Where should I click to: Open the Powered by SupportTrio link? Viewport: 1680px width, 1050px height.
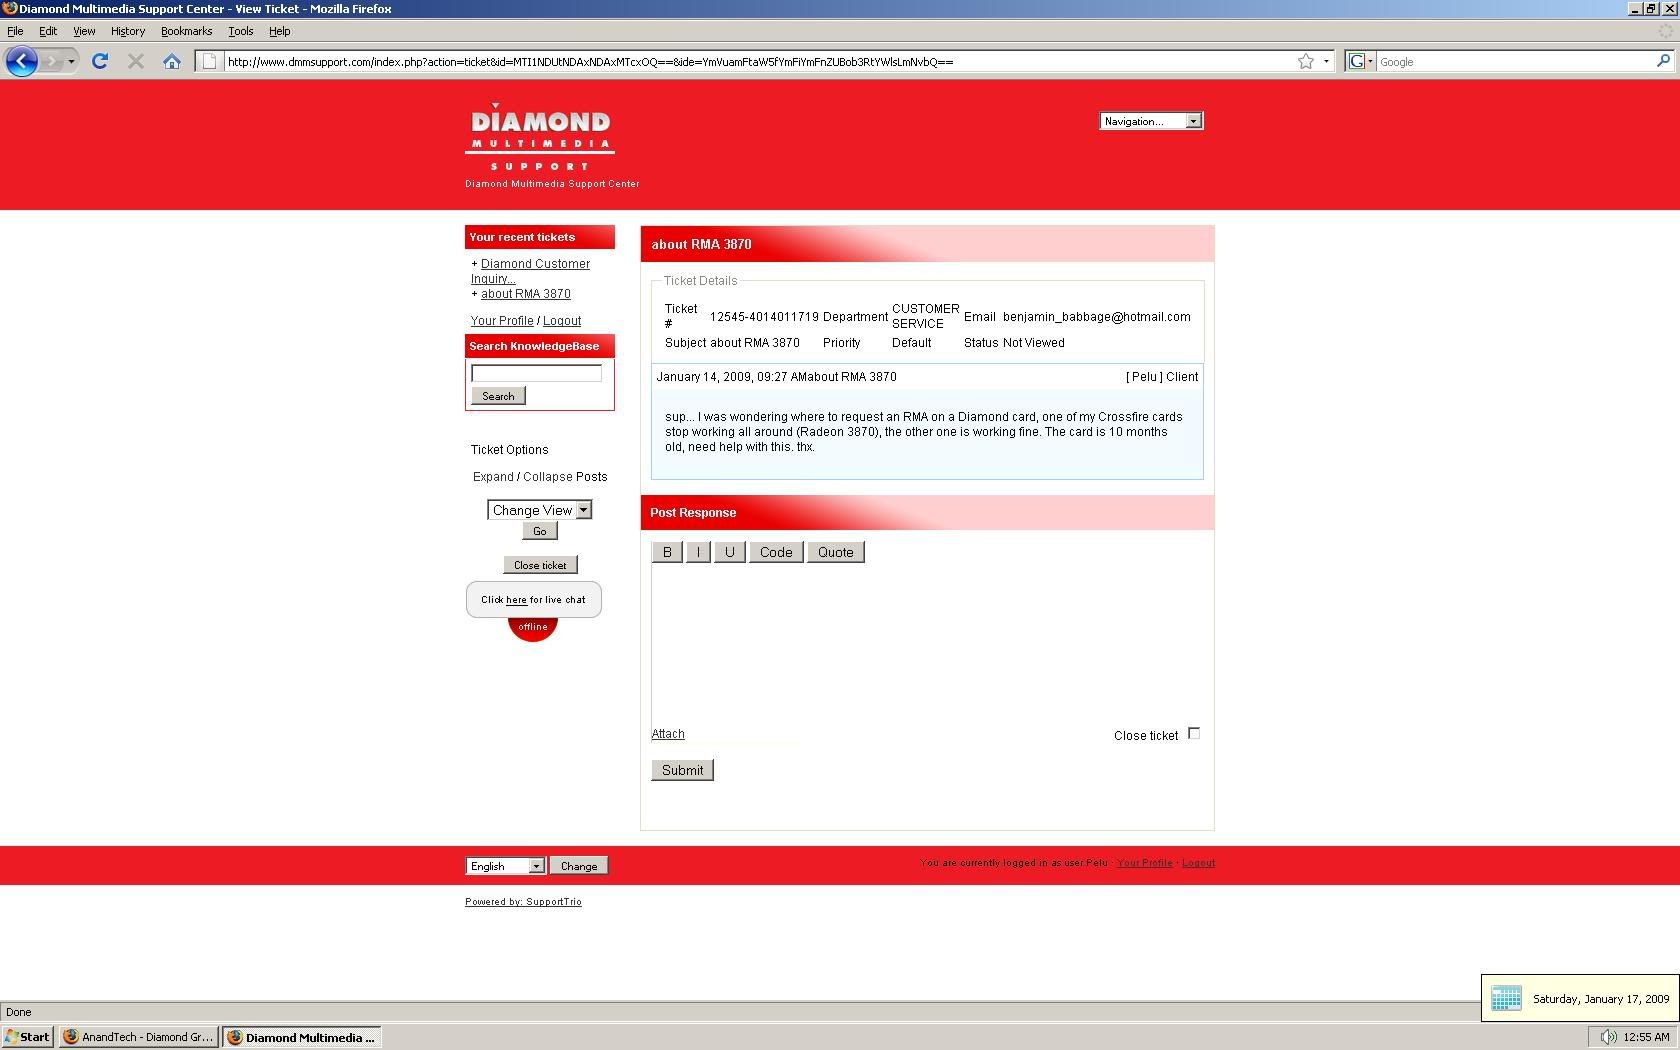click(523, 901)
